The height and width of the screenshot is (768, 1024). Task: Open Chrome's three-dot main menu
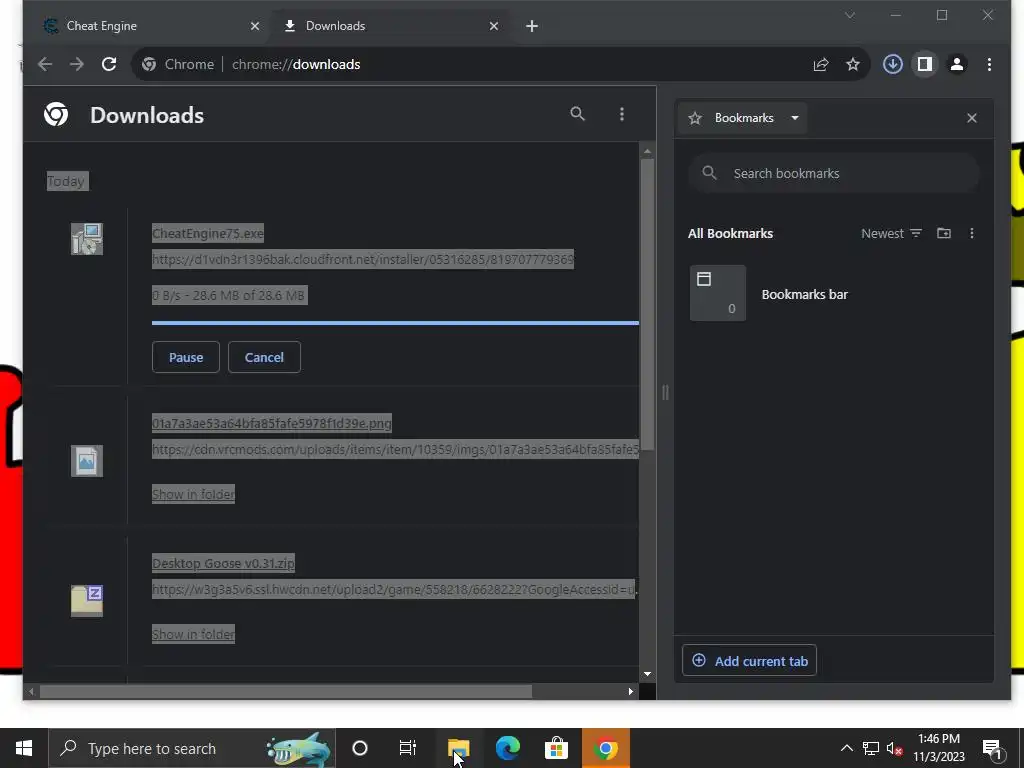pyautogui.click(x=989, y=64)
